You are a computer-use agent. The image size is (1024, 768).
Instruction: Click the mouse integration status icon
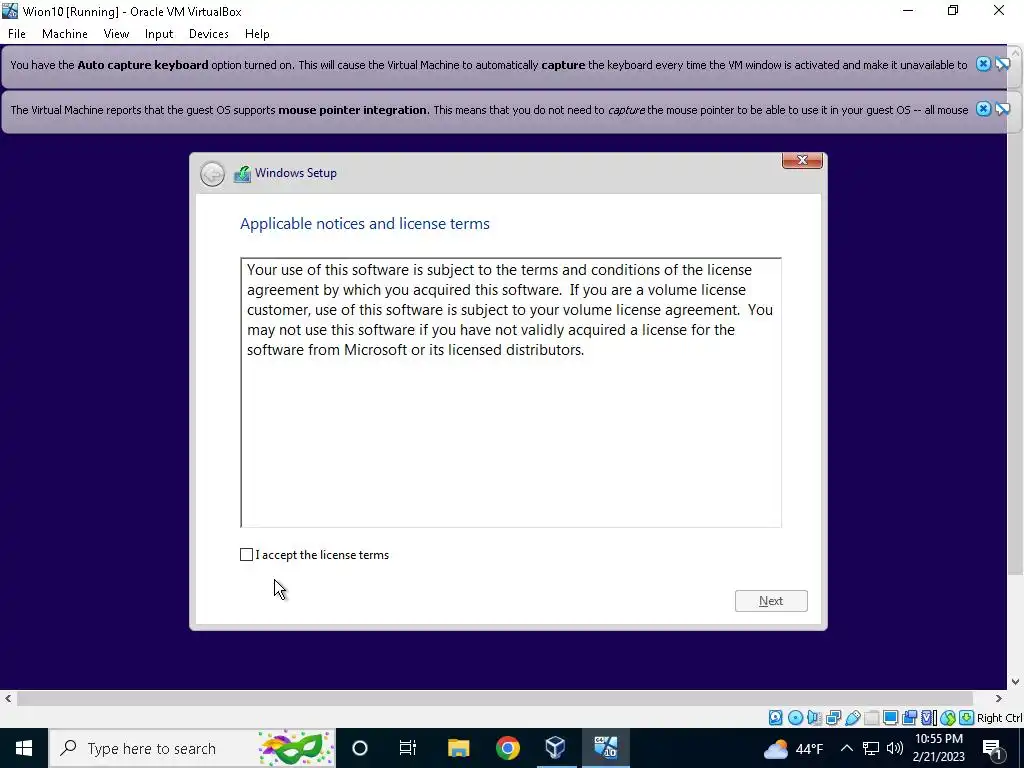pyautogui.click(x=948, y=718)
